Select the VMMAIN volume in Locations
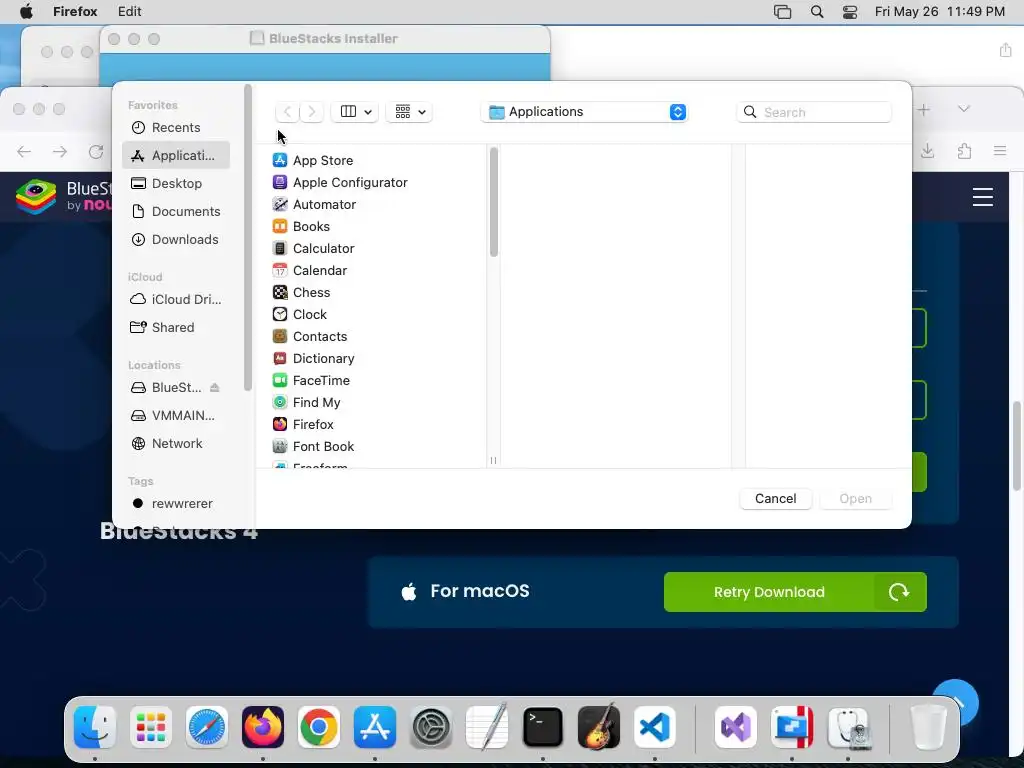Viewport: 1024px width, 768px height. click(176, 415)
